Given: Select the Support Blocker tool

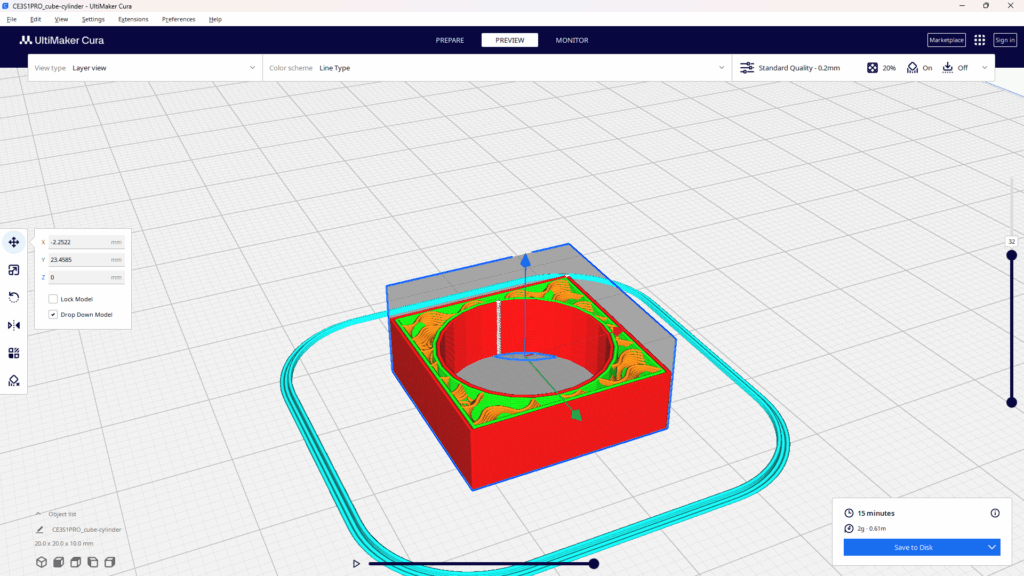Looking at the screenshot, I should [13, 380].
